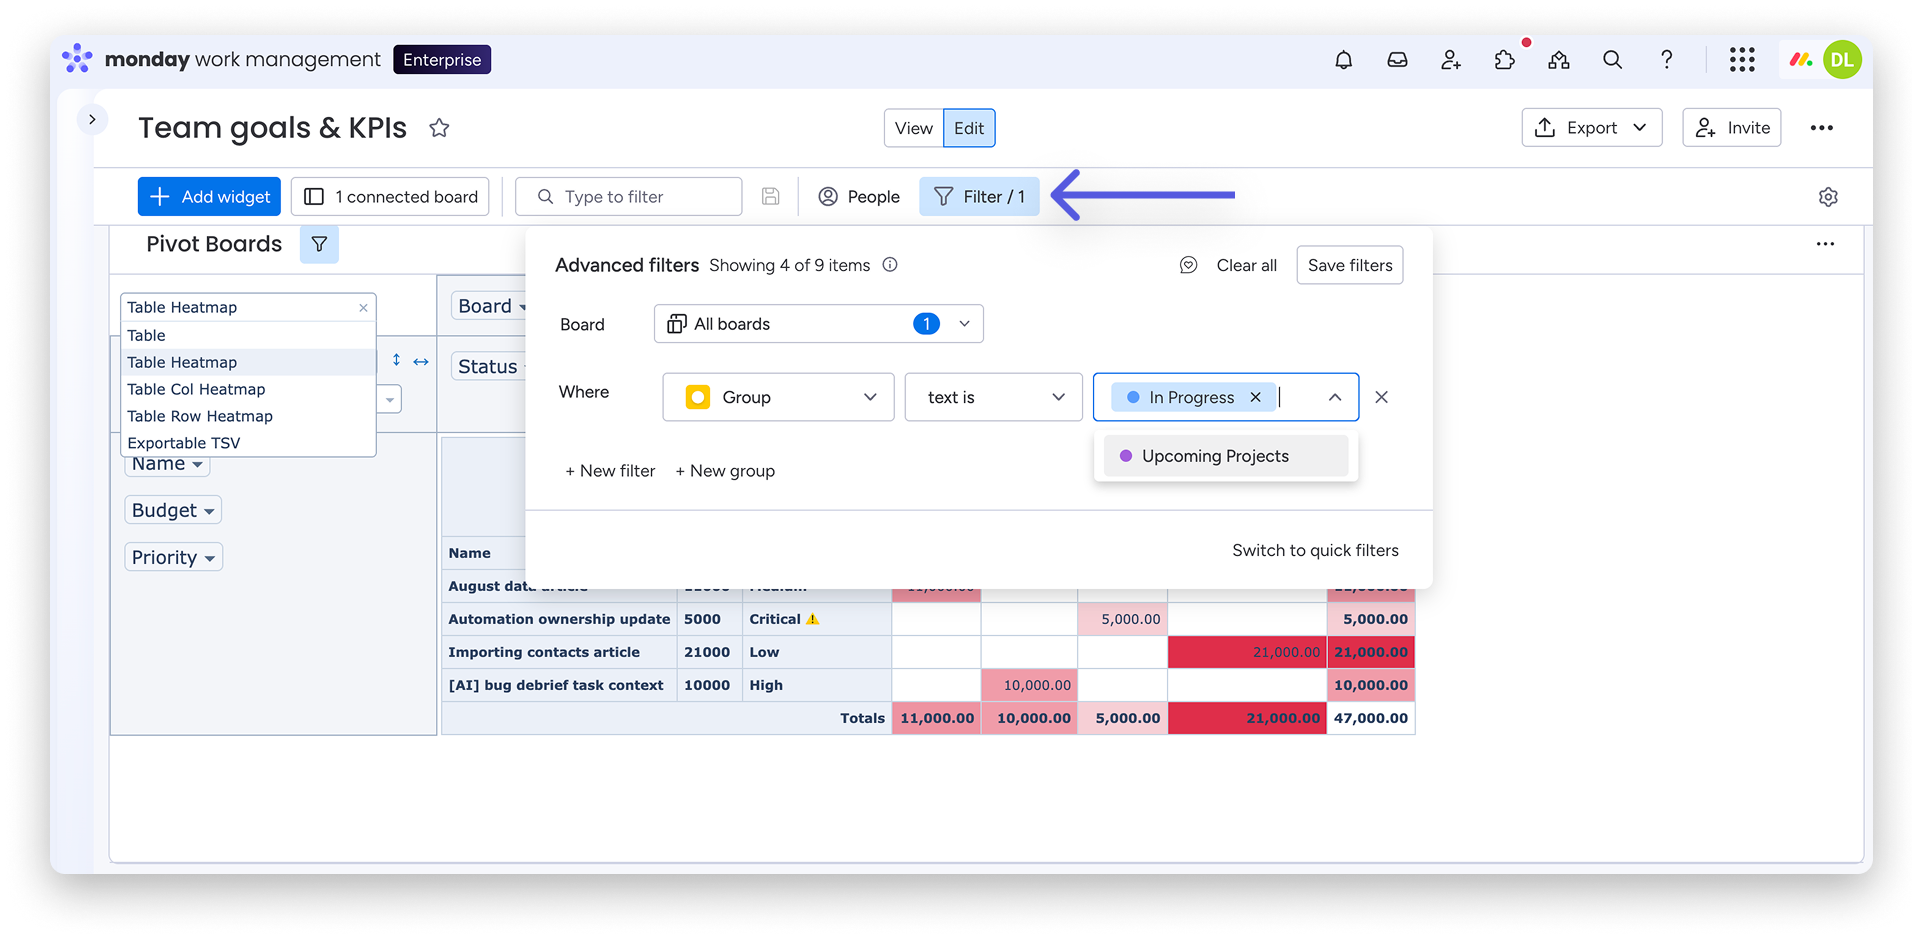Star the Team goals & KPIs board
The height and width of the screenshot is (939, 1912).
pos(439,128)
